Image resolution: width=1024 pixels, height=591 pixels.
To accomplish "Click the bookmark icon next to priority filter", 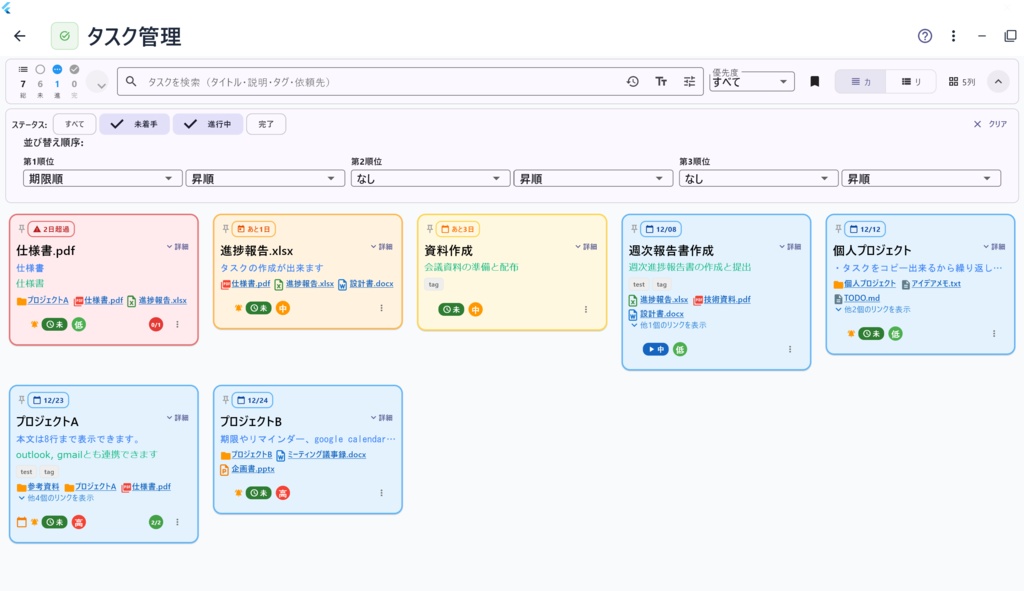I will point(815,80).
